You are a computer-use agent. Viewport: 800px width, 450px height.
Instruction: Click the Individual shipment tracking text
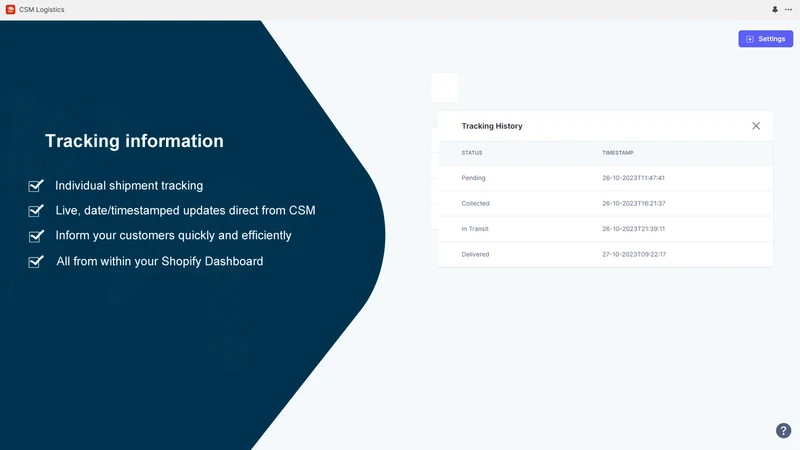tap(129, 186)
